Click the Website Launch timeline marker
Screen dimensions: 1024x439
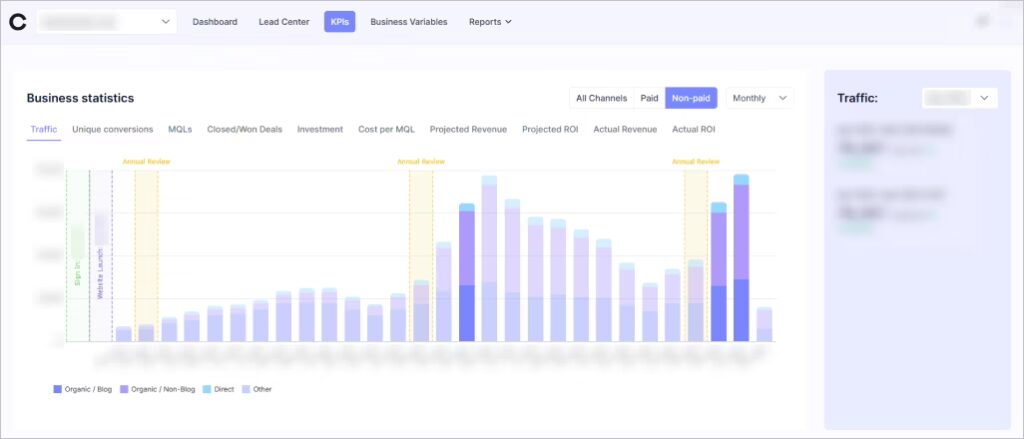click(100, 272)
